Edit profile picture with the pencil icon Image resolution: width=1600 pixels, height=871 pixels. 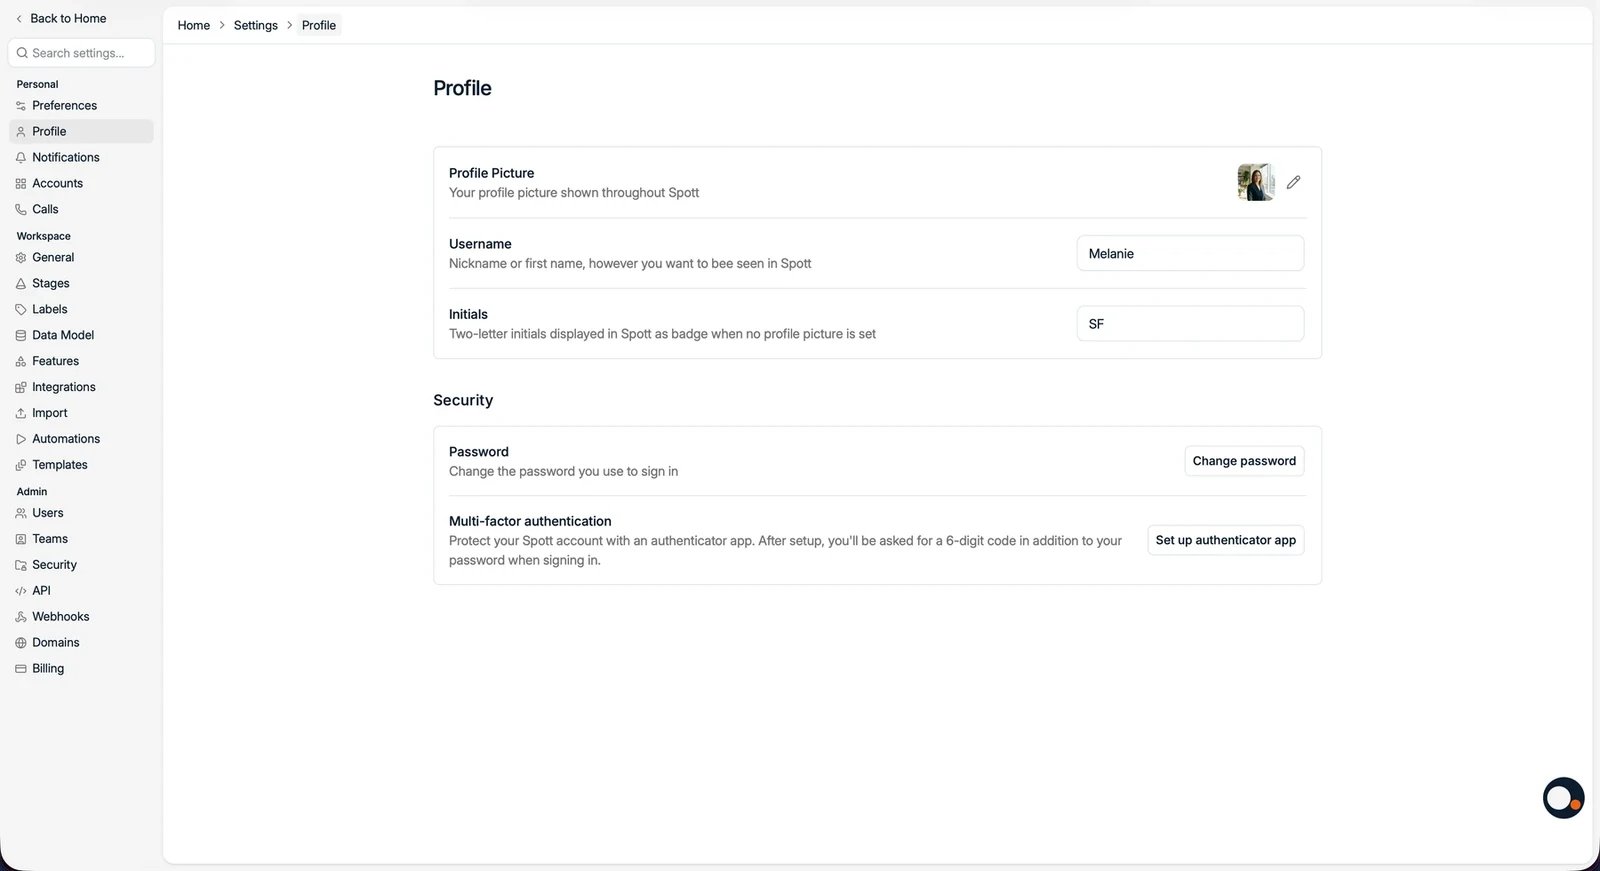tap(1293, 182)
